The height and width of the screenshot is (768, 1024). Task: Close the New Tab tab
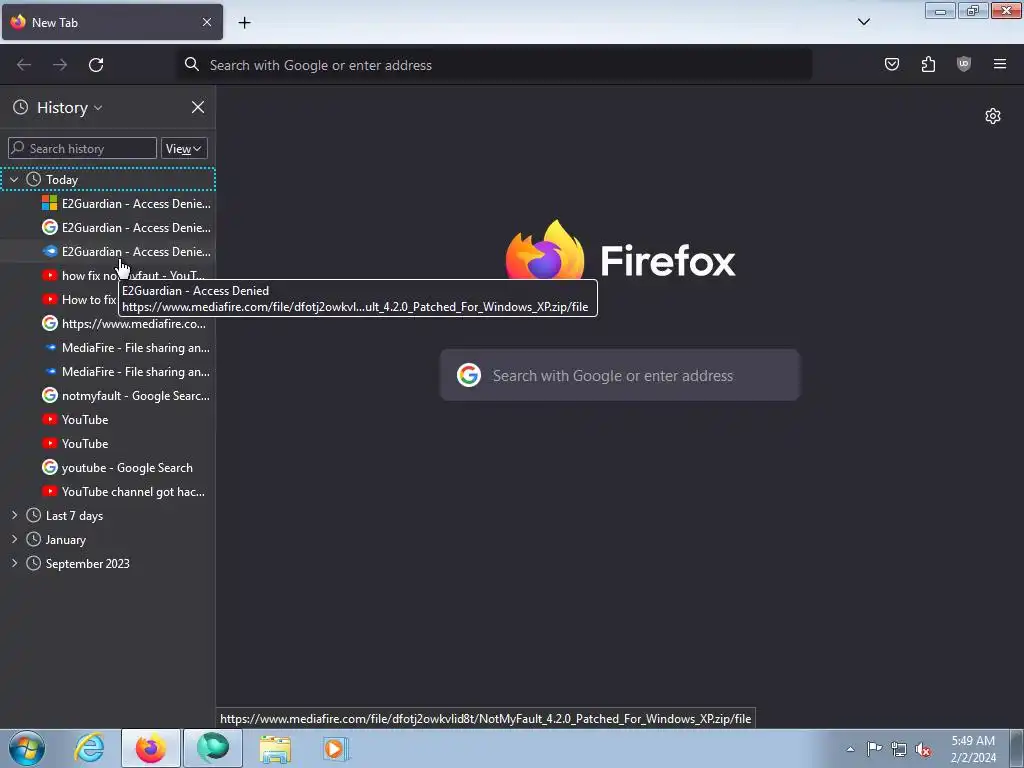coord(206,22)
